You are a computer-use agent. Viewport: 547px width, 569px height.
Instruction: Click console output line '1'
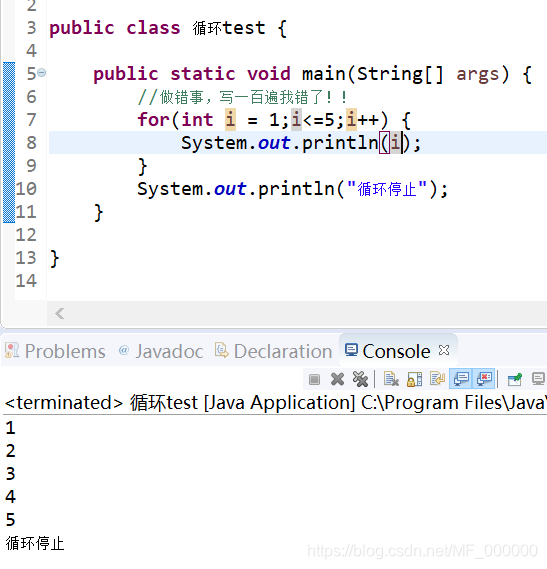click(x=10, y=428)
